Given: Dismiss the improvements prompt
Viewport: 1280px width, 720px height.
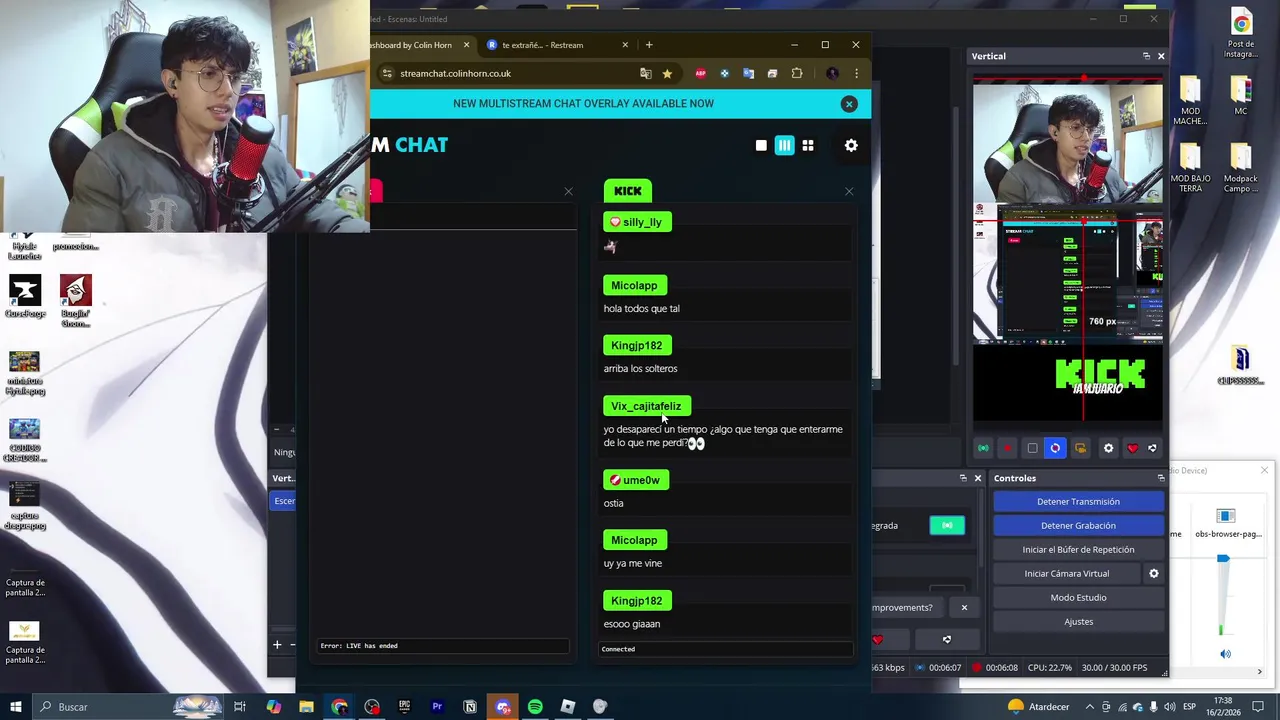Looking at the screenshot, I should (x=964, y=608).
